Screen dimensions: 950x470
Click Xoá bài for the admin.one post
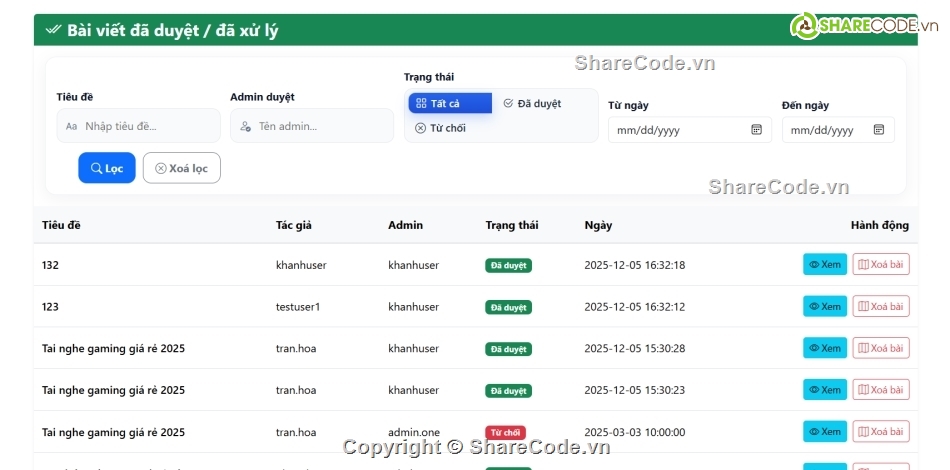pyautogui.click(x=882, y=431)
